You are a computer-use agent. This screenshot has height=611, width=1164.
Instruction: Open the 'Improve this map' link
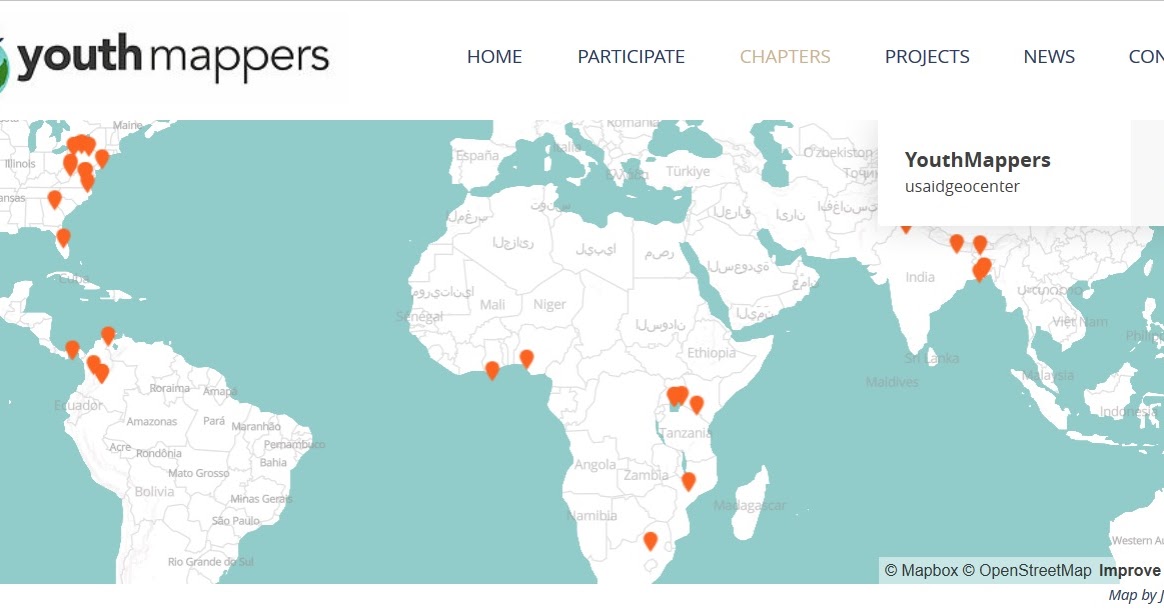pos(1128,570)
